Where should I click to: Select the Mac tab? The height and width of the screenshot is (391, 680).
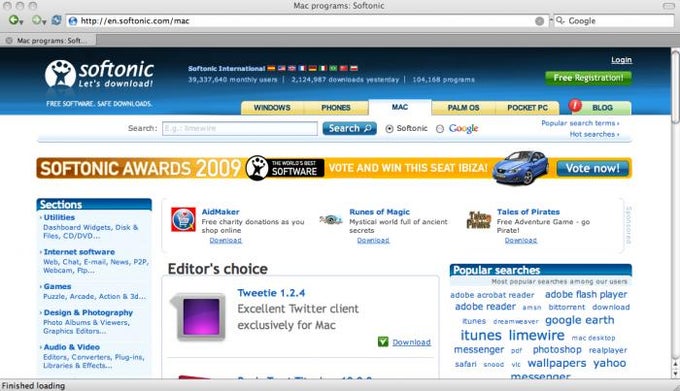coord(400,107)
